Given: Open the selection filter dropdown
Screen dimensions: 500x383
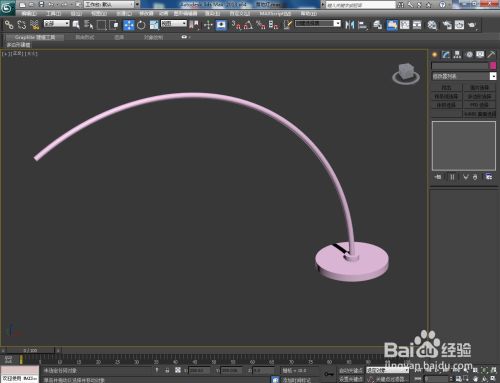Looking at the screenshot, I should [57, 24].
